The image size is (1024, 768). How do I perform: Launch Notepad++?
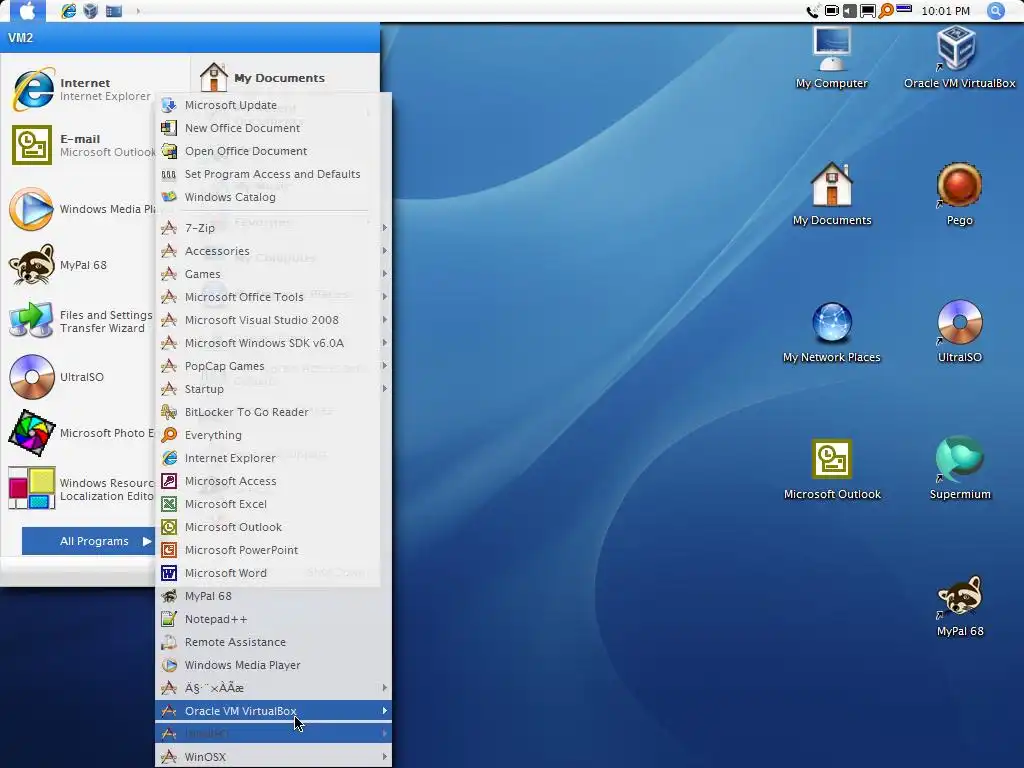click(273, 619)
